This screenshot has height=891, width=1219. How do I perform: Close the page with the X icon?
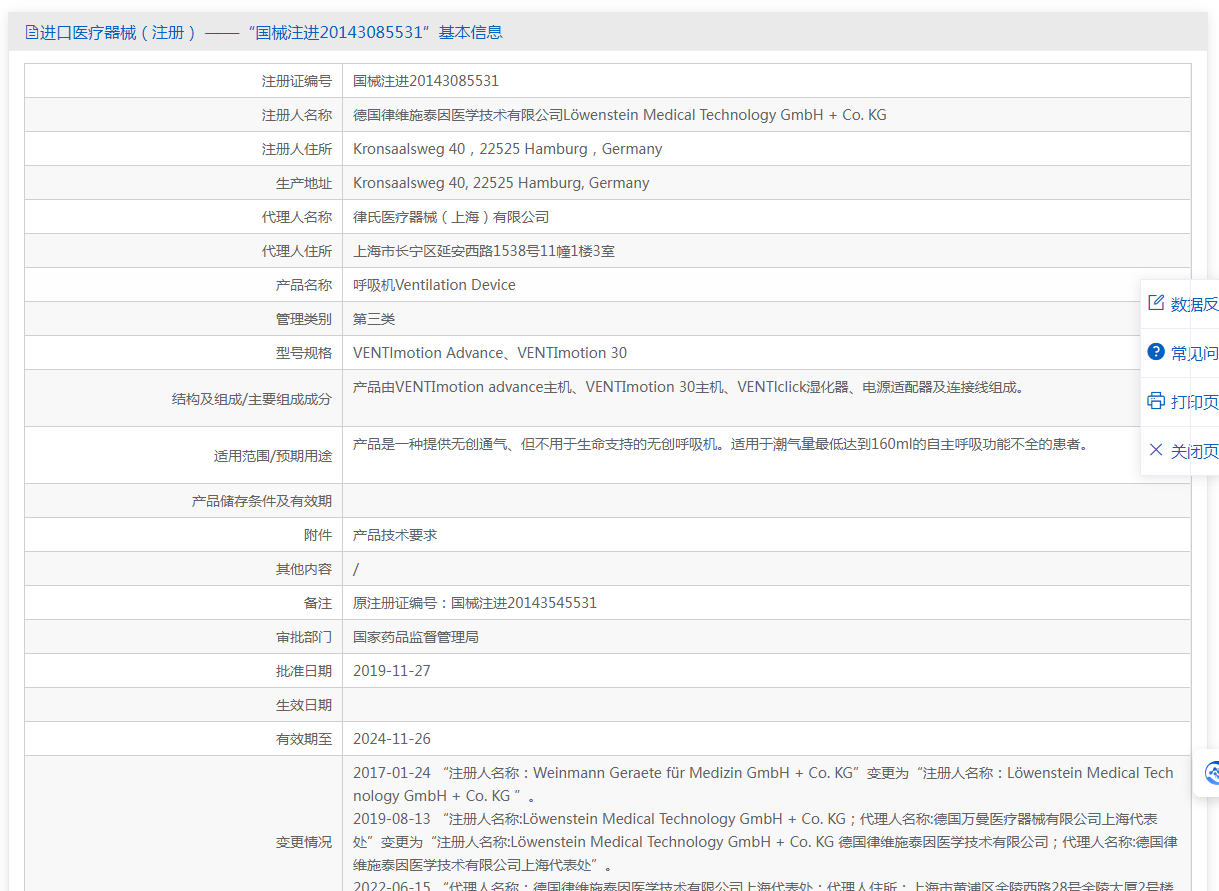[x=1156, y=450]
